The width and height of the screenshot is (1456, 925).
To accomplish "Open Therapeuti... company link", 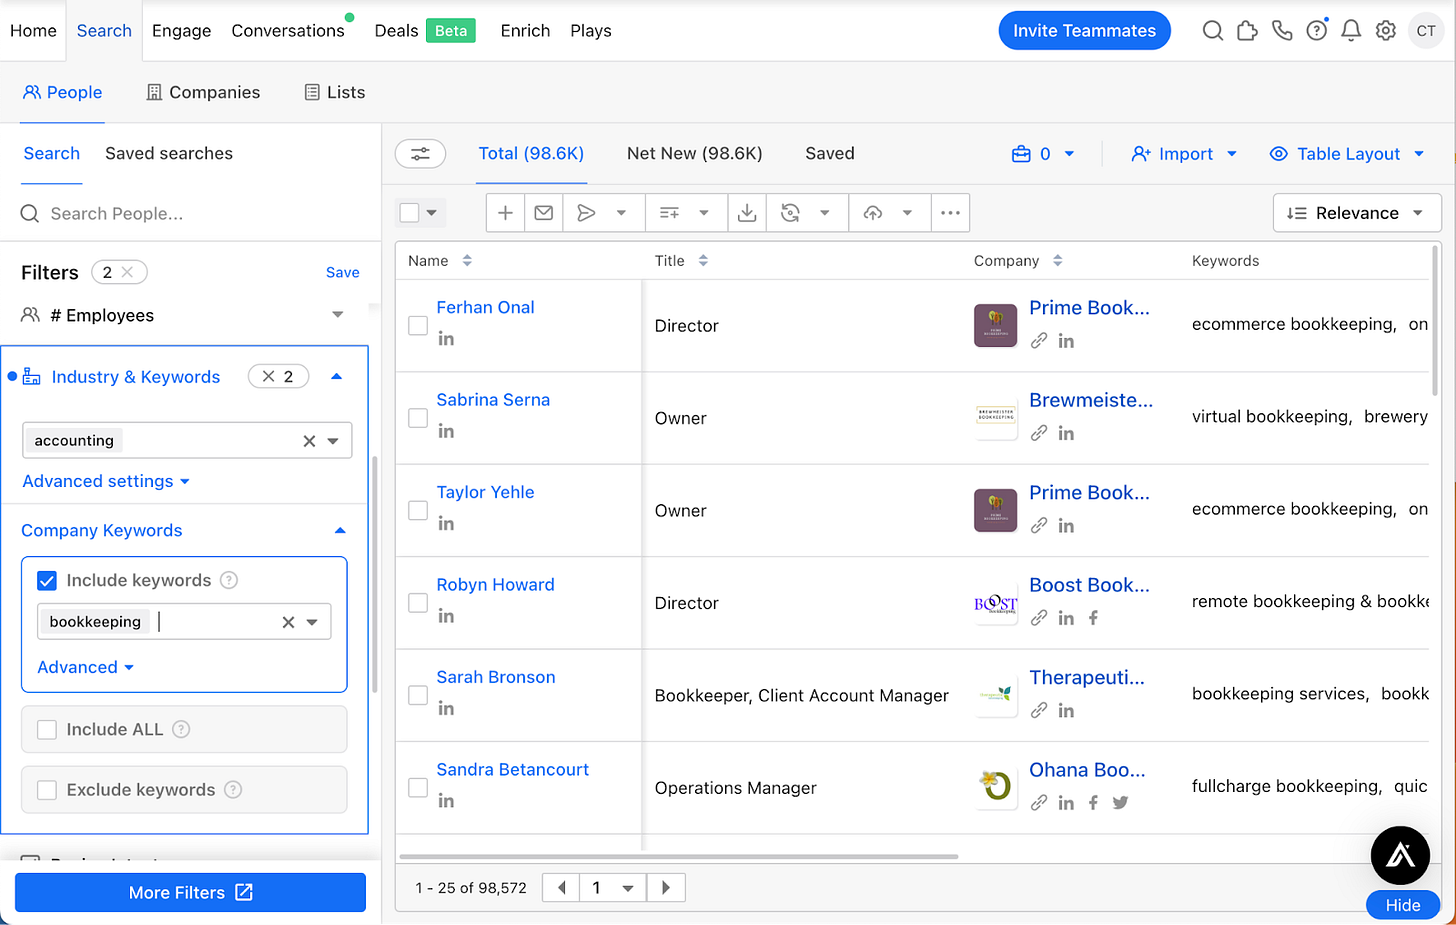I will [1087, 678].
